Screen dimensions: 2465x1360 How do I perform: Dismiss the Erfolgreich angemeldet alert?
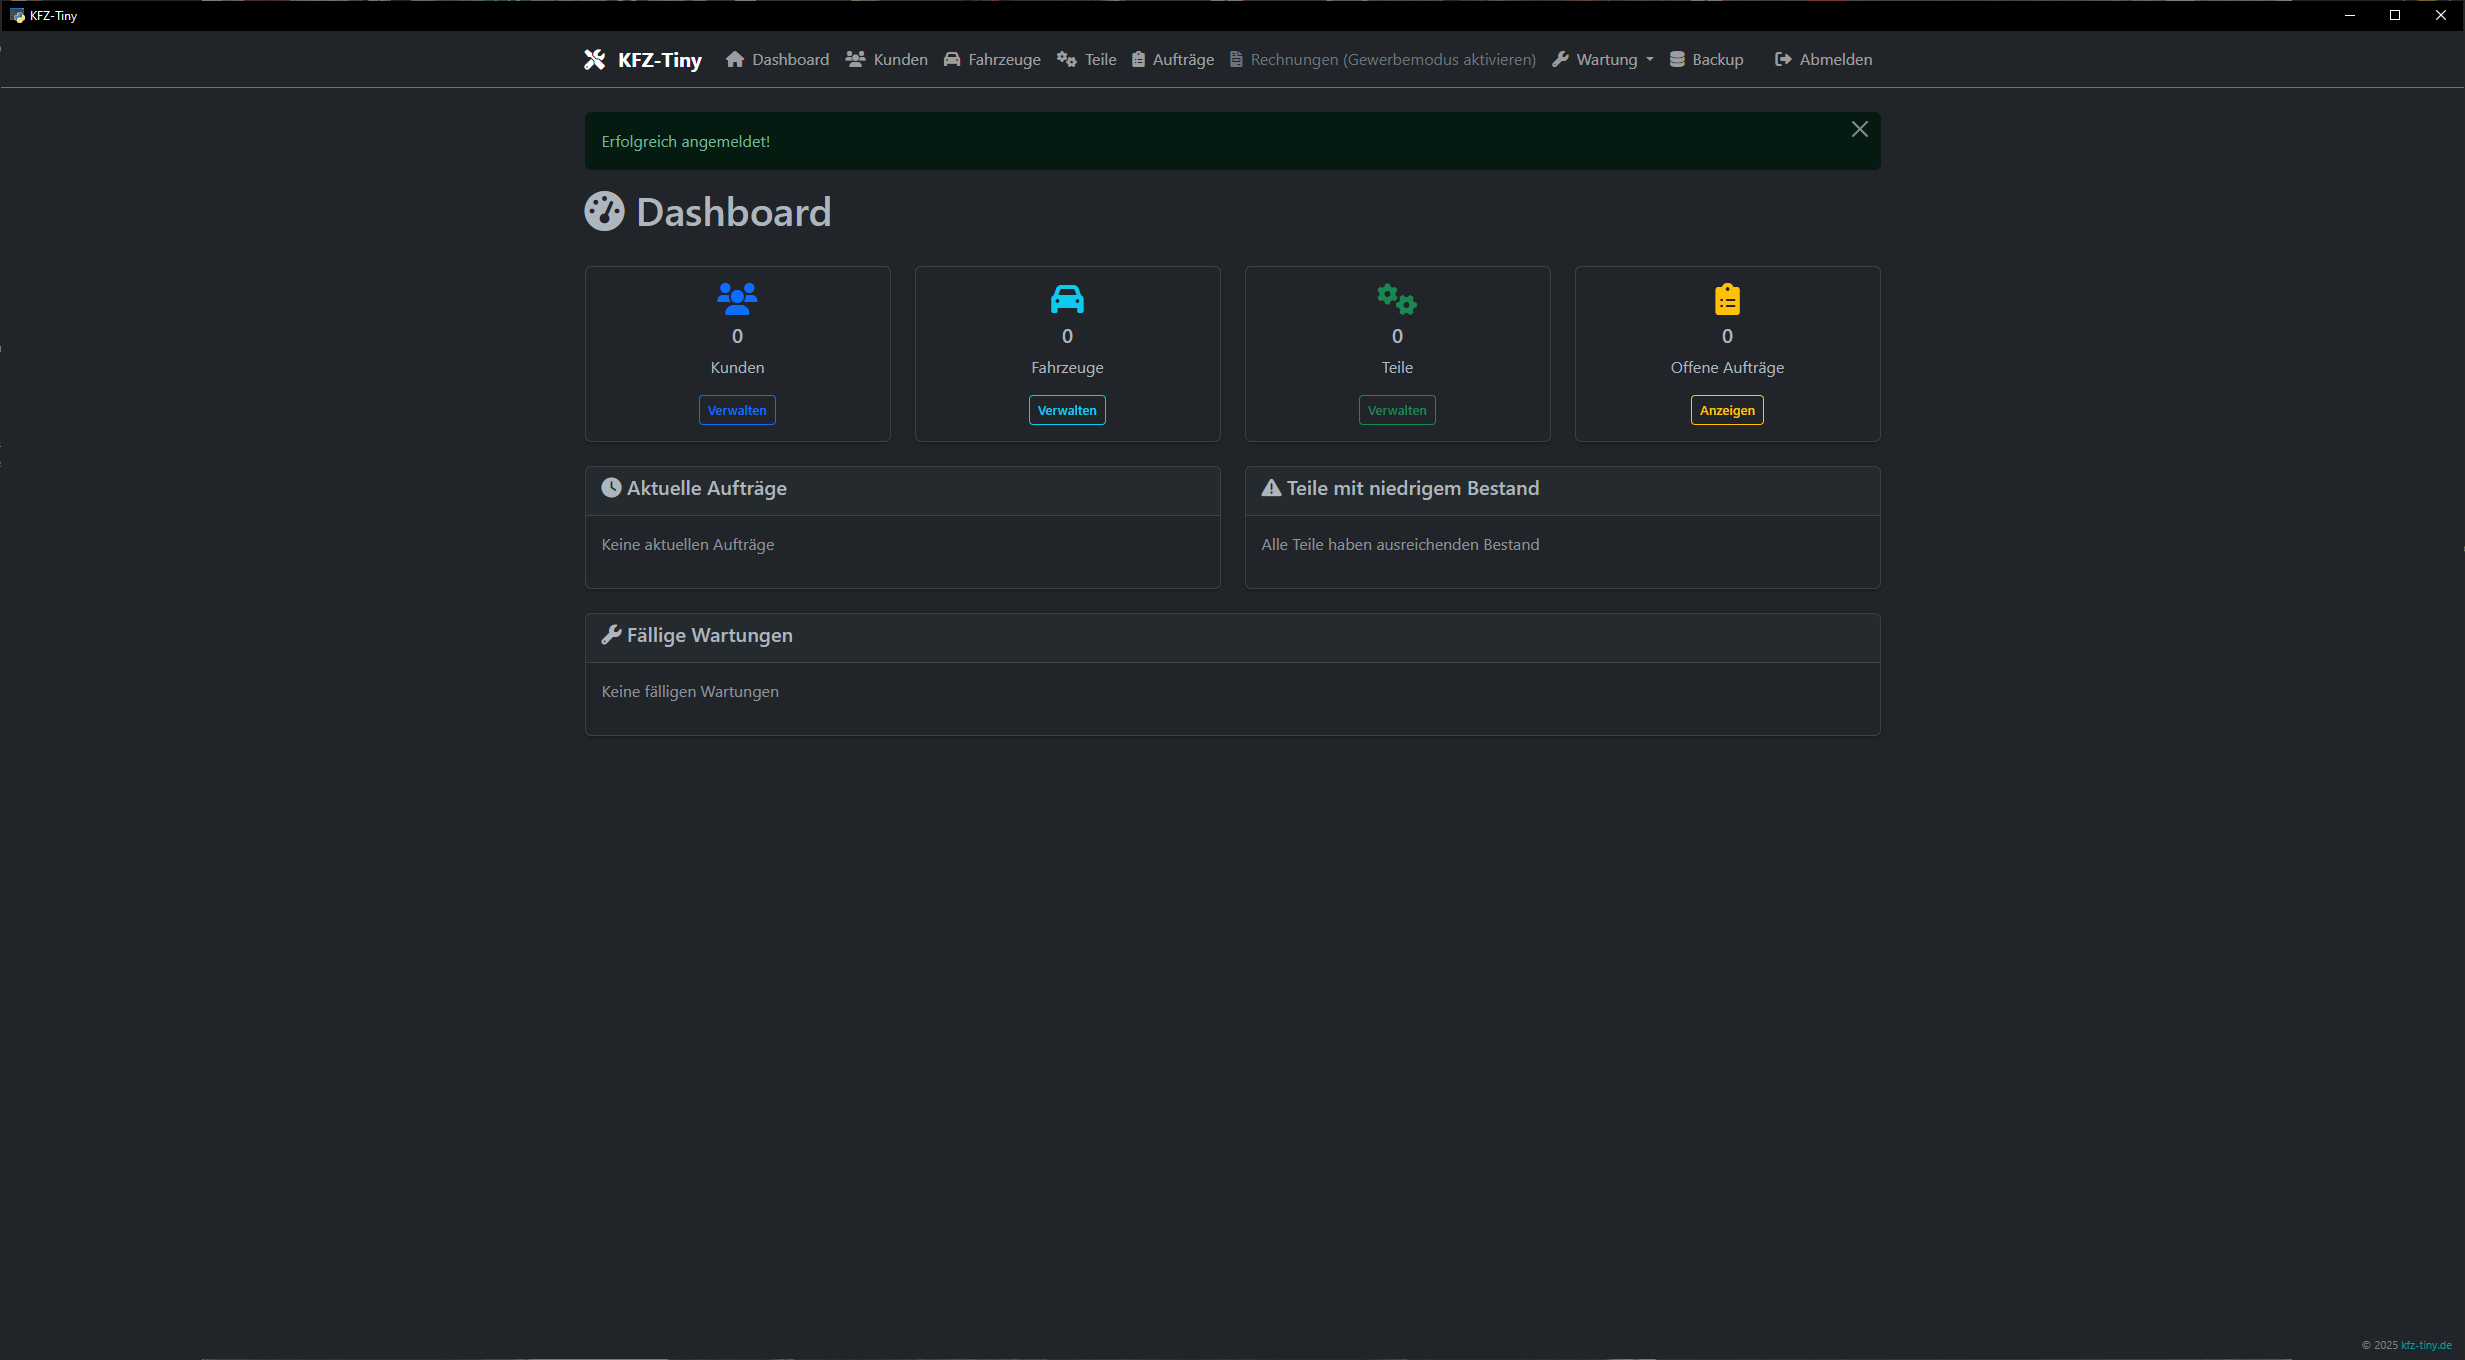pos(1859,130)
